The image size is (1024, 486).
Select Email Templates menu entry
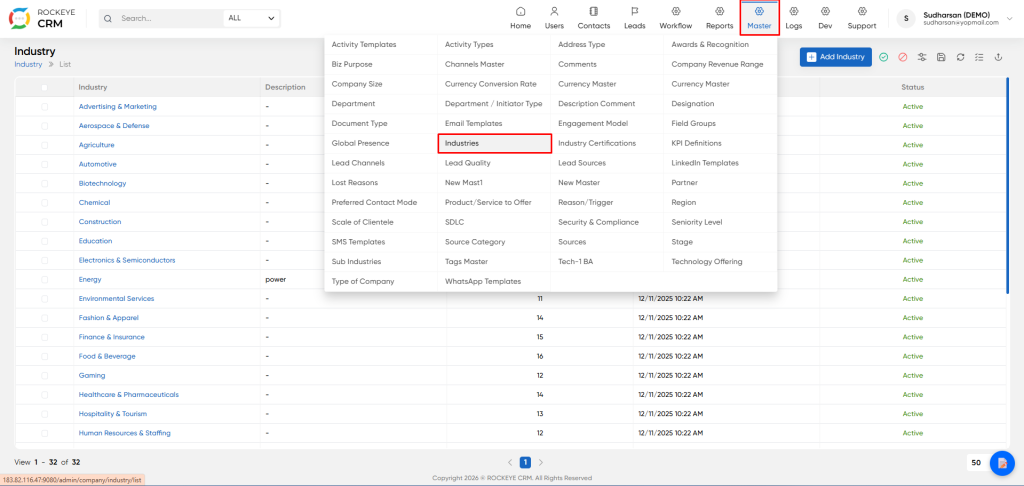point(473,123)
